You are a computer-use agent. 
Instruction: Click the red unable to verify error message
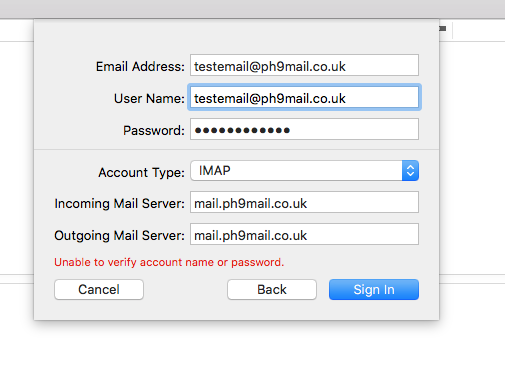[x=169, y=262]
